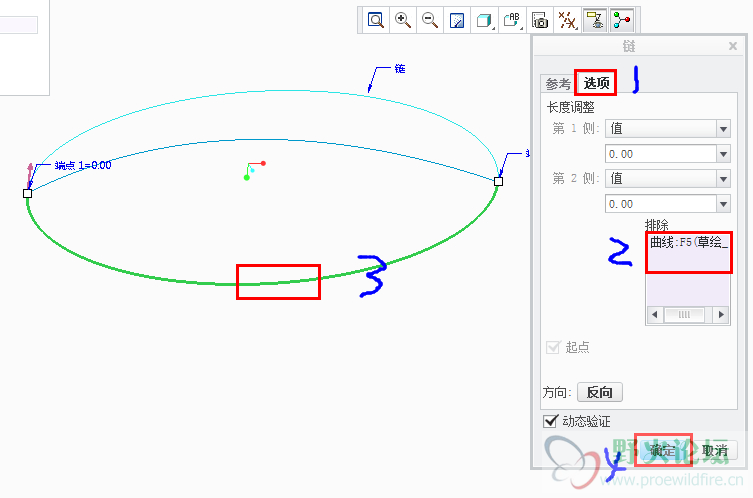Switch to the 选项 tab
The width and height of the screenshot is (753, 498).
(596, 83)
